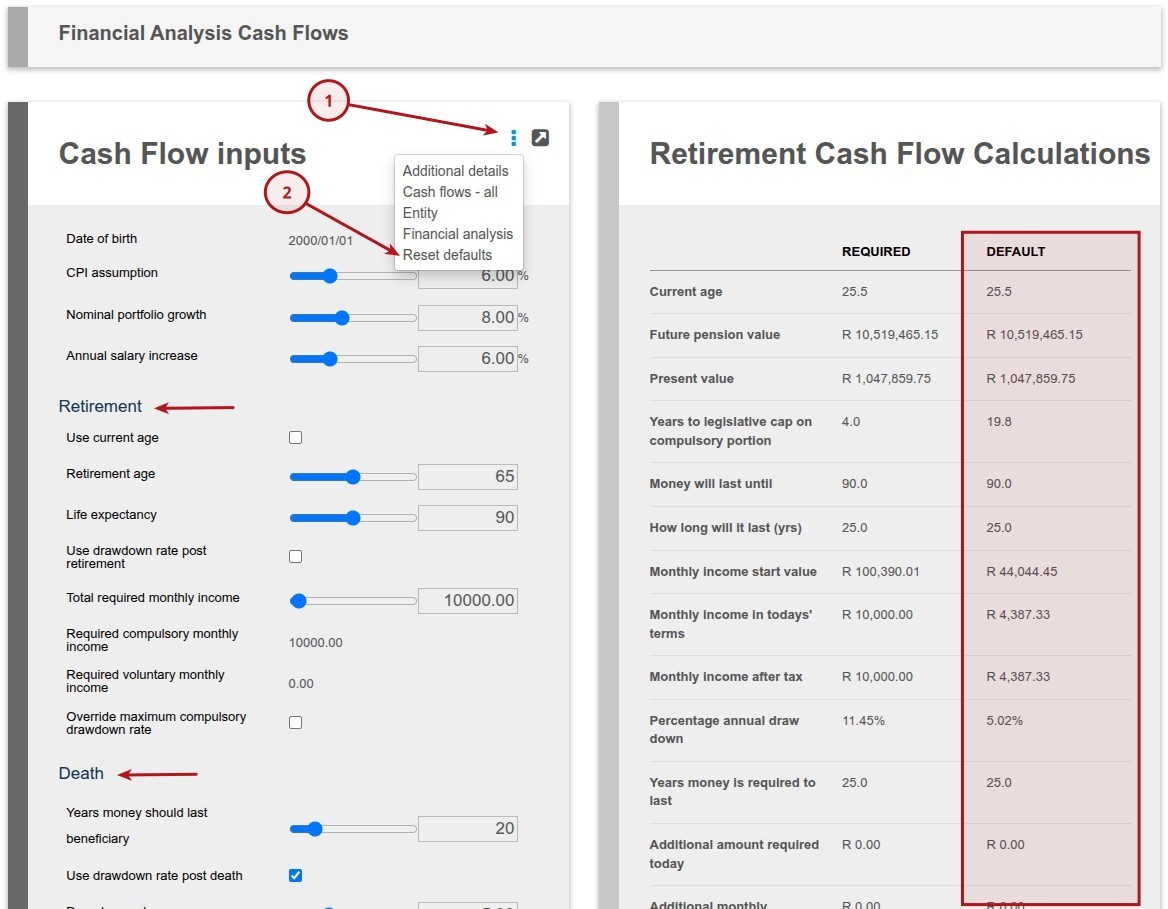Click the REQUIRED column header
Image resolution: width=1168 pixels, height=909 pixels.
click(x=876, y=252)
